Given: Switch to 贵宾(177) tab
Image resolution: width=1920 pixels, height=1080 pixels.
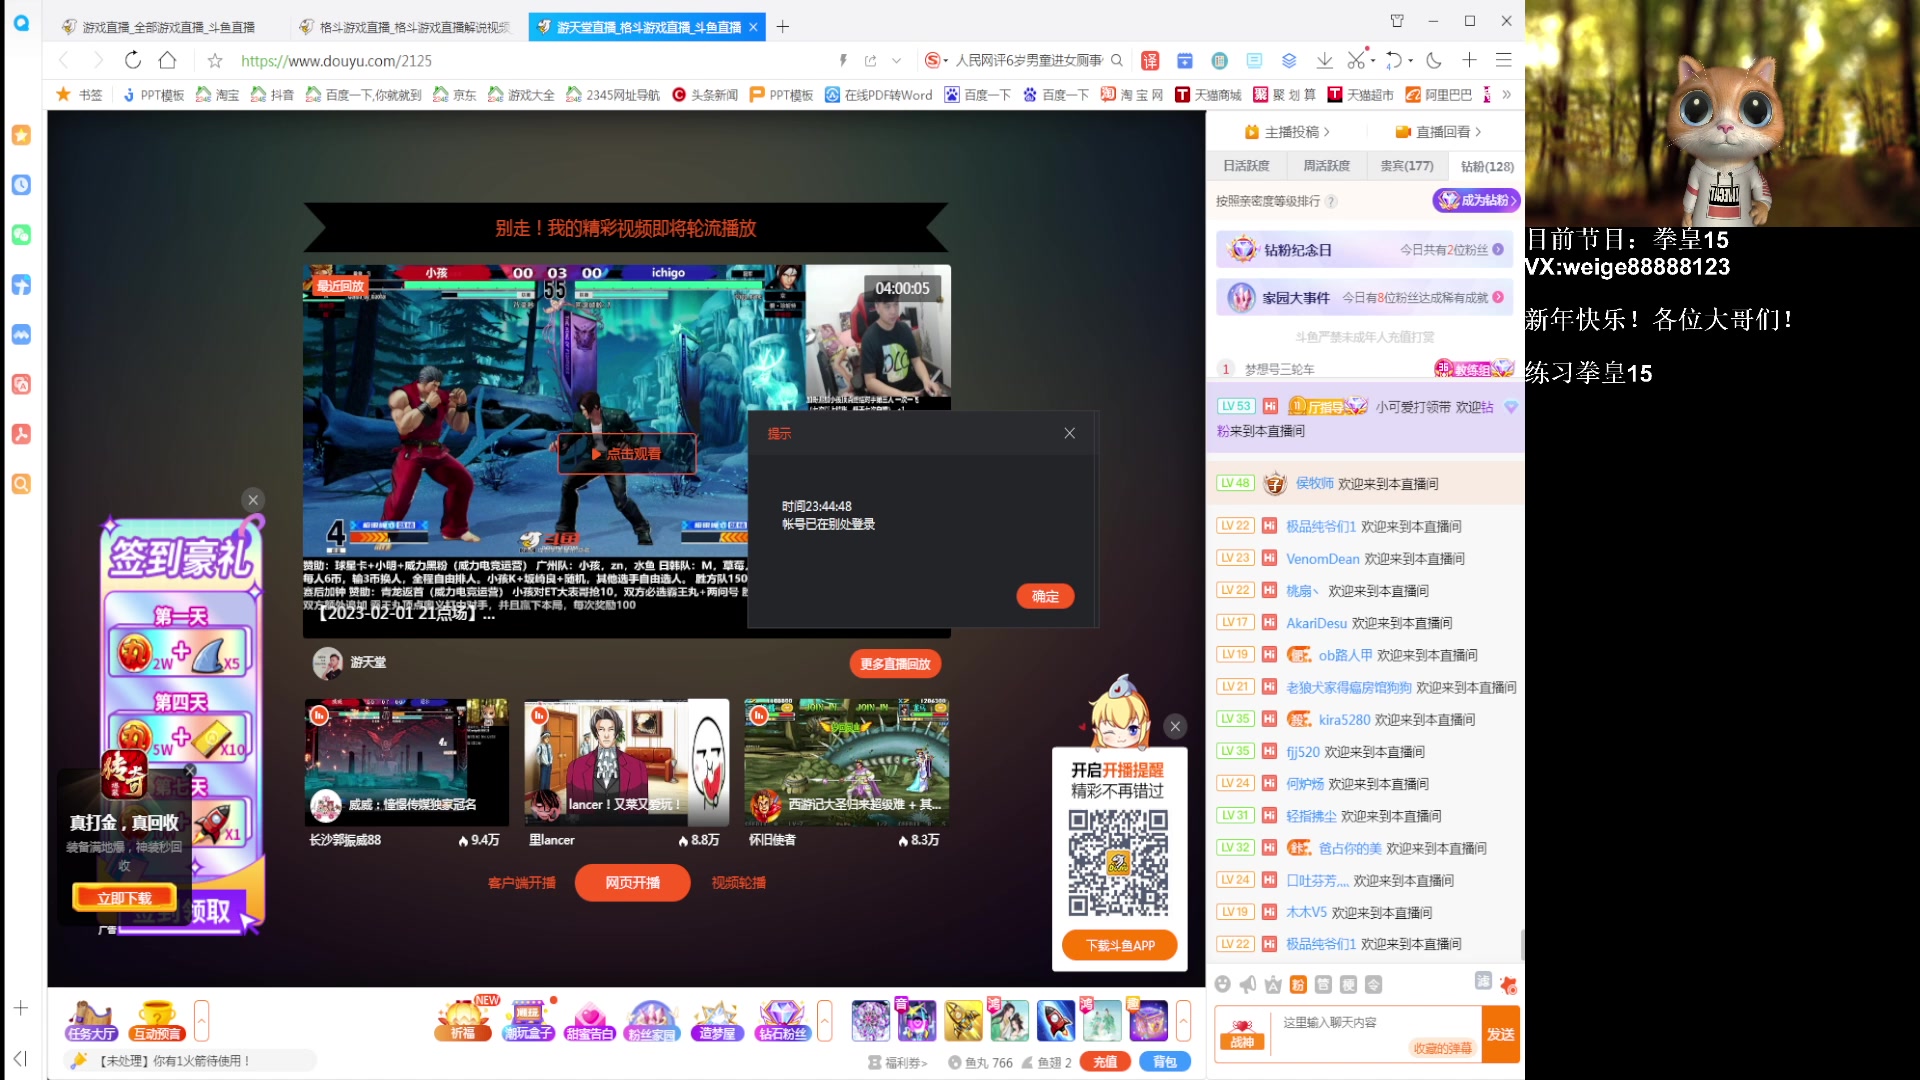Looking at the screenshot, I should 1406,166.
